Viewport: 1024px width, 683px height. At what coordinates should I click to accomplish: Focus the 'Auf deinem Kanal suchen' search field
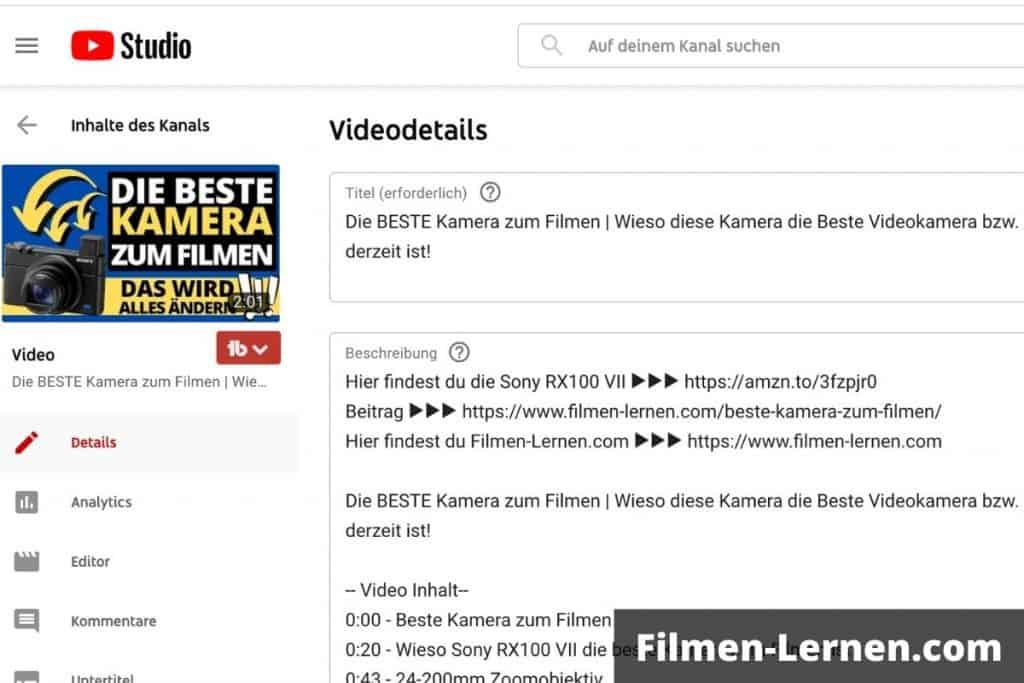pos(771,46)
